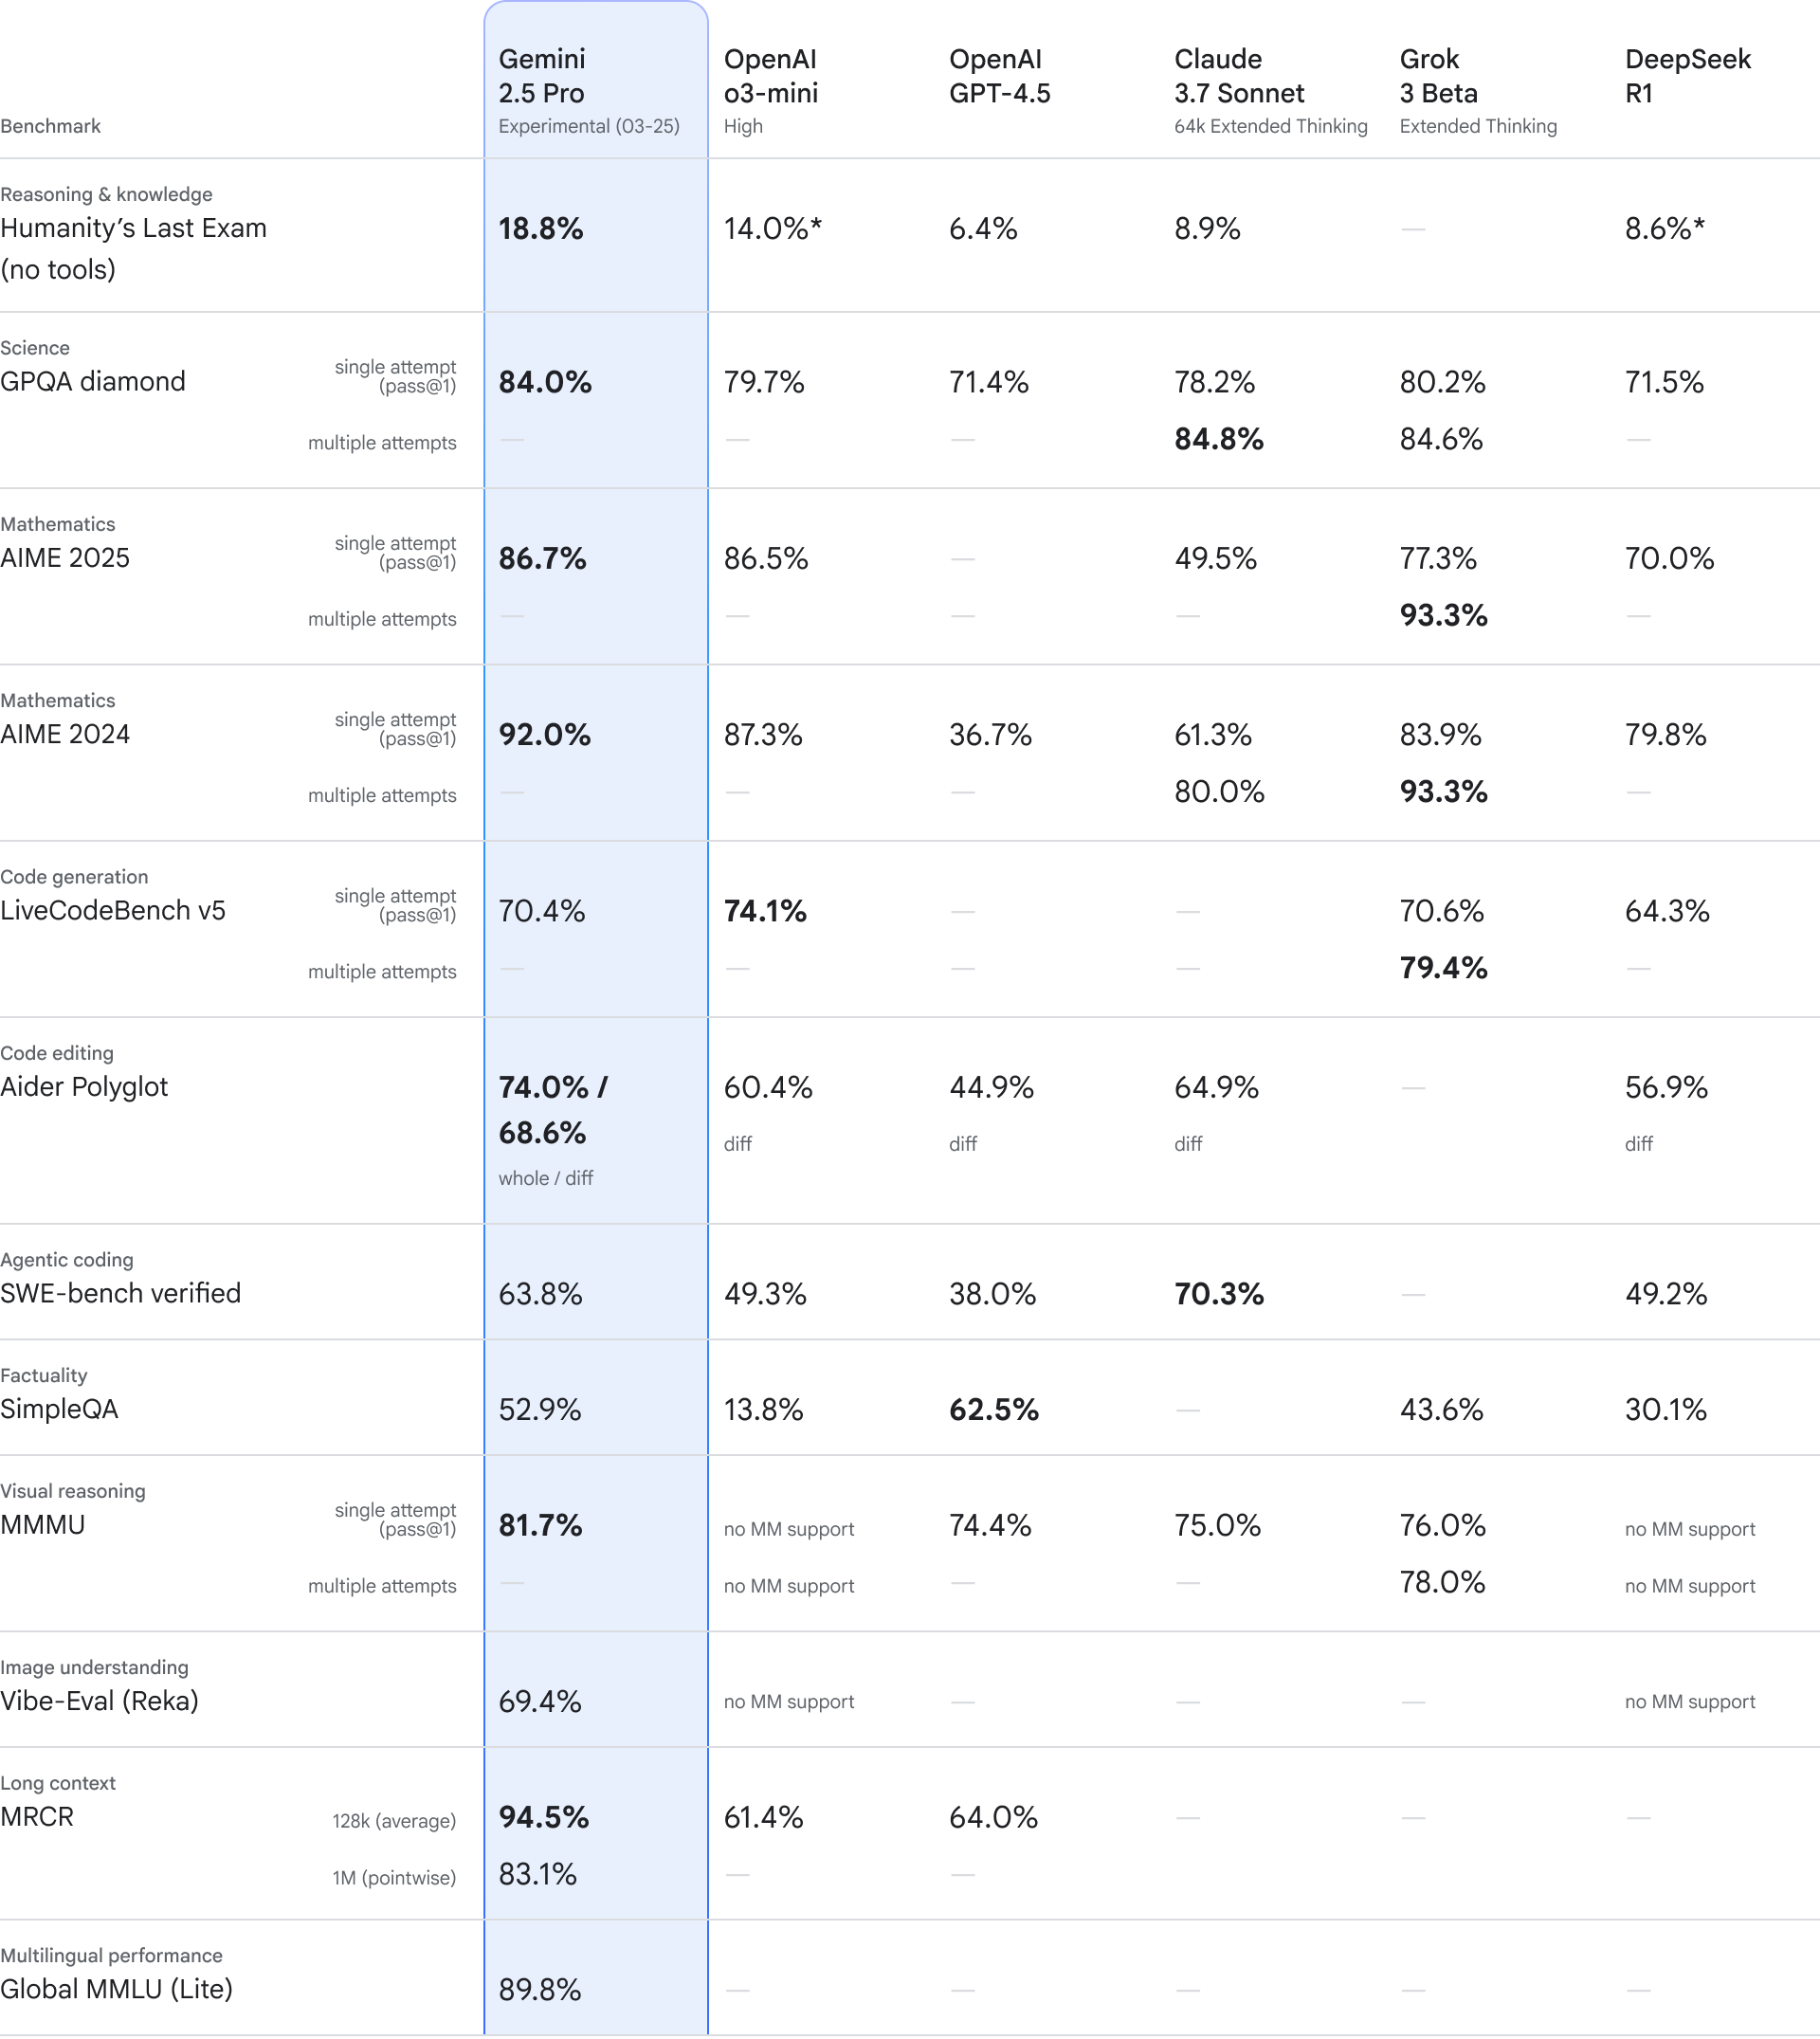The height and width of the screenshot is (2039, 1820).
Task: Click Gemini's 94.5% MRCR 128k score
Action: pyautogui.click(x=544, y=1817)
